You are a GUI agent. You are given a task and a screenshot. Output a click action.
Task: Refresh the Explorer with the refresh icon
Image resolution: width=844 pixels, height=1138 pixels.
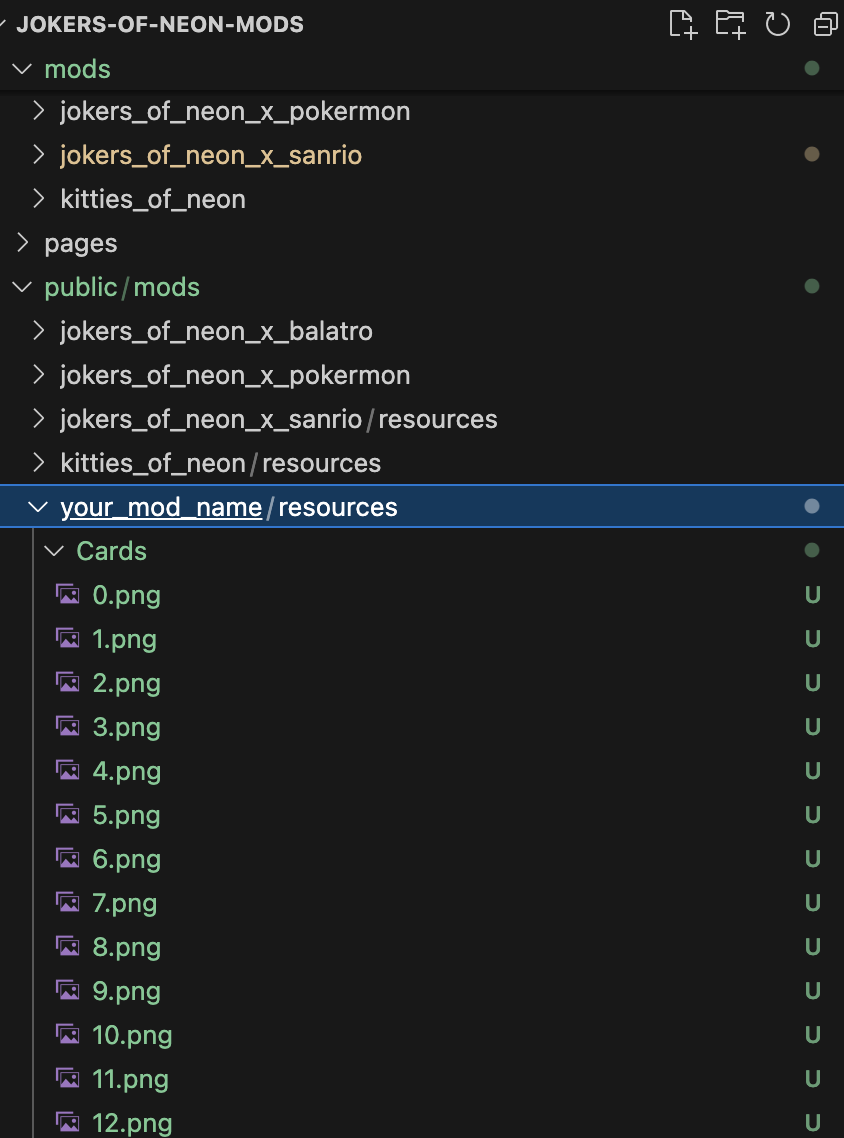tap(777, 24)
